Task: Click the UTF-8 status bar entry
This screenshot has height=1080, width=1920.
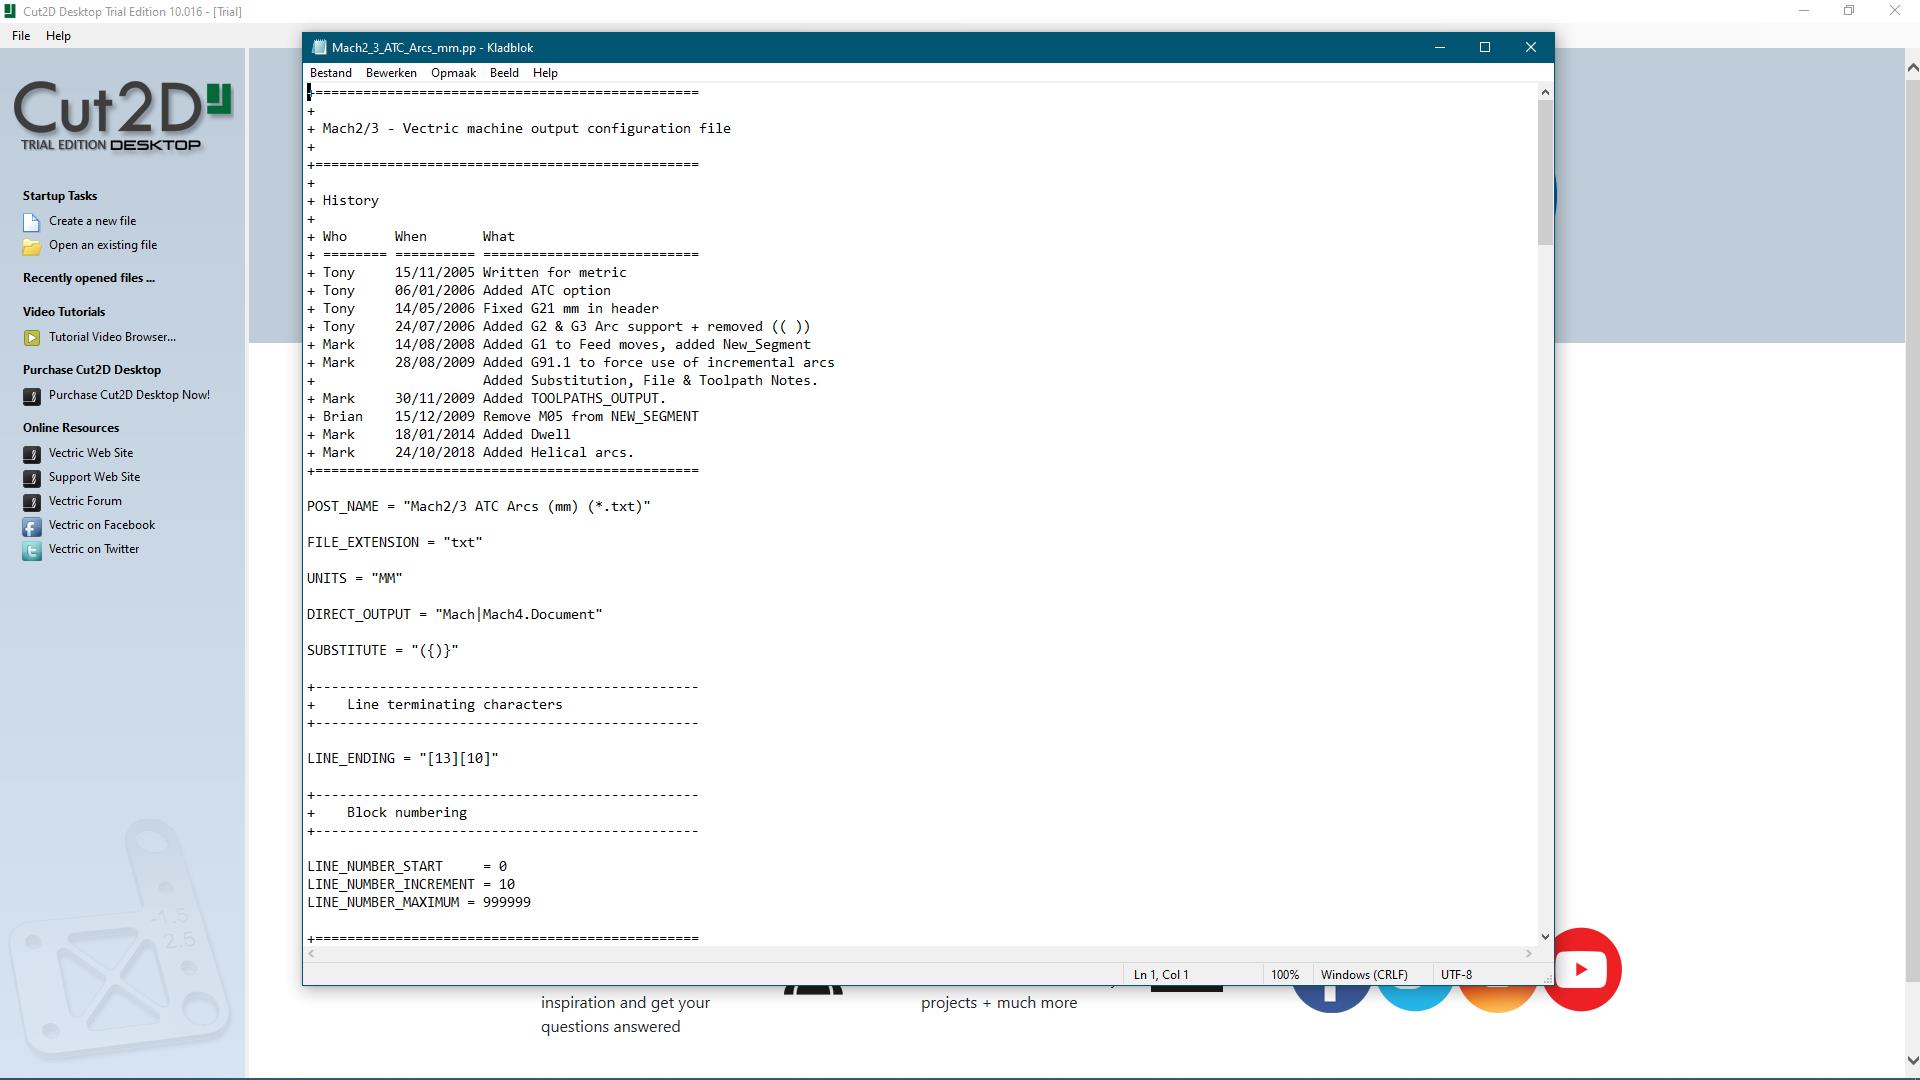Action: click(x=1456, y=974)
